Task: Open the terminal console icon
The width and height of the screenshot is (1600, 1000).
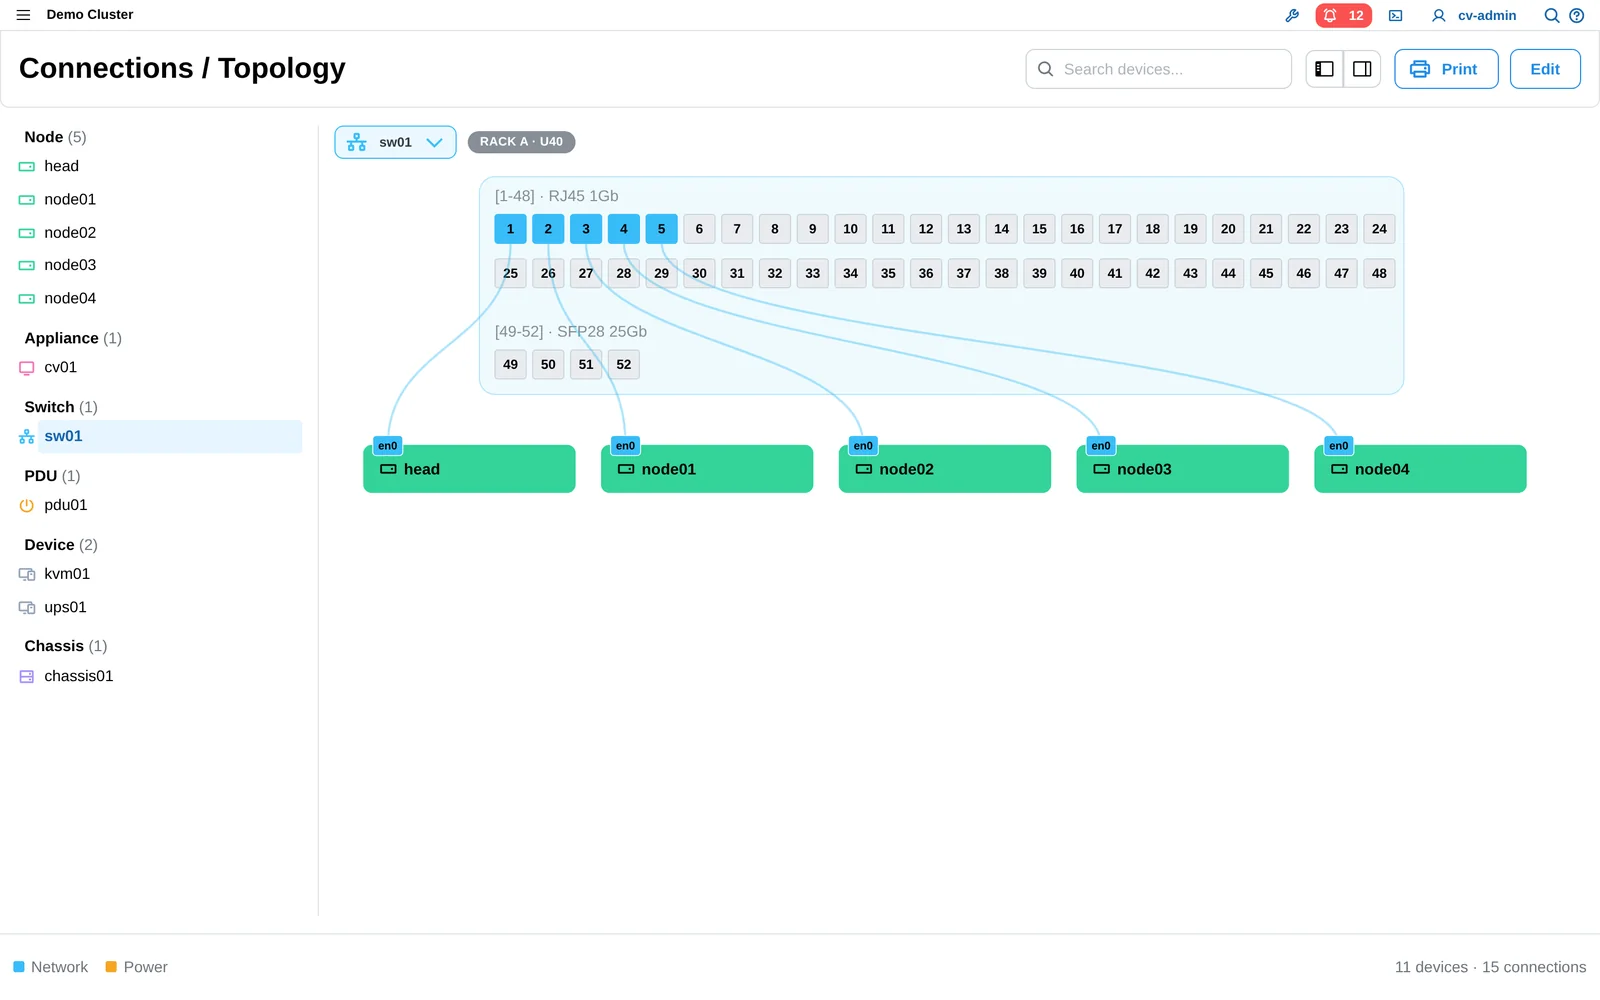Action: tap(1395, 15)
